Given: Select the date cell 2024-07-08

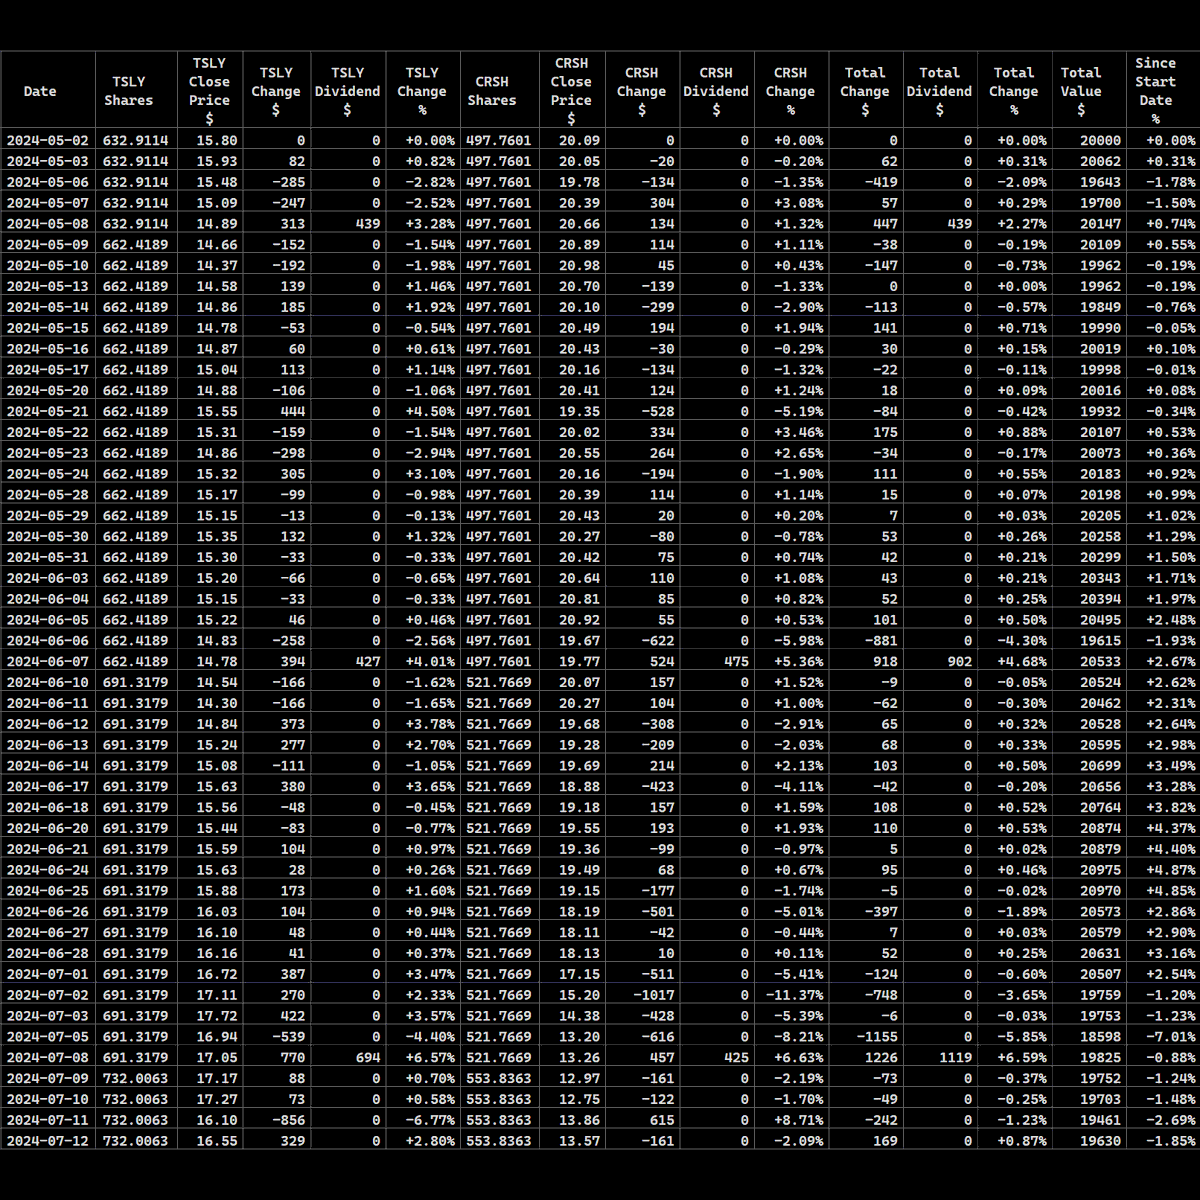Looking at the screenshot, I should point(48,1058).
